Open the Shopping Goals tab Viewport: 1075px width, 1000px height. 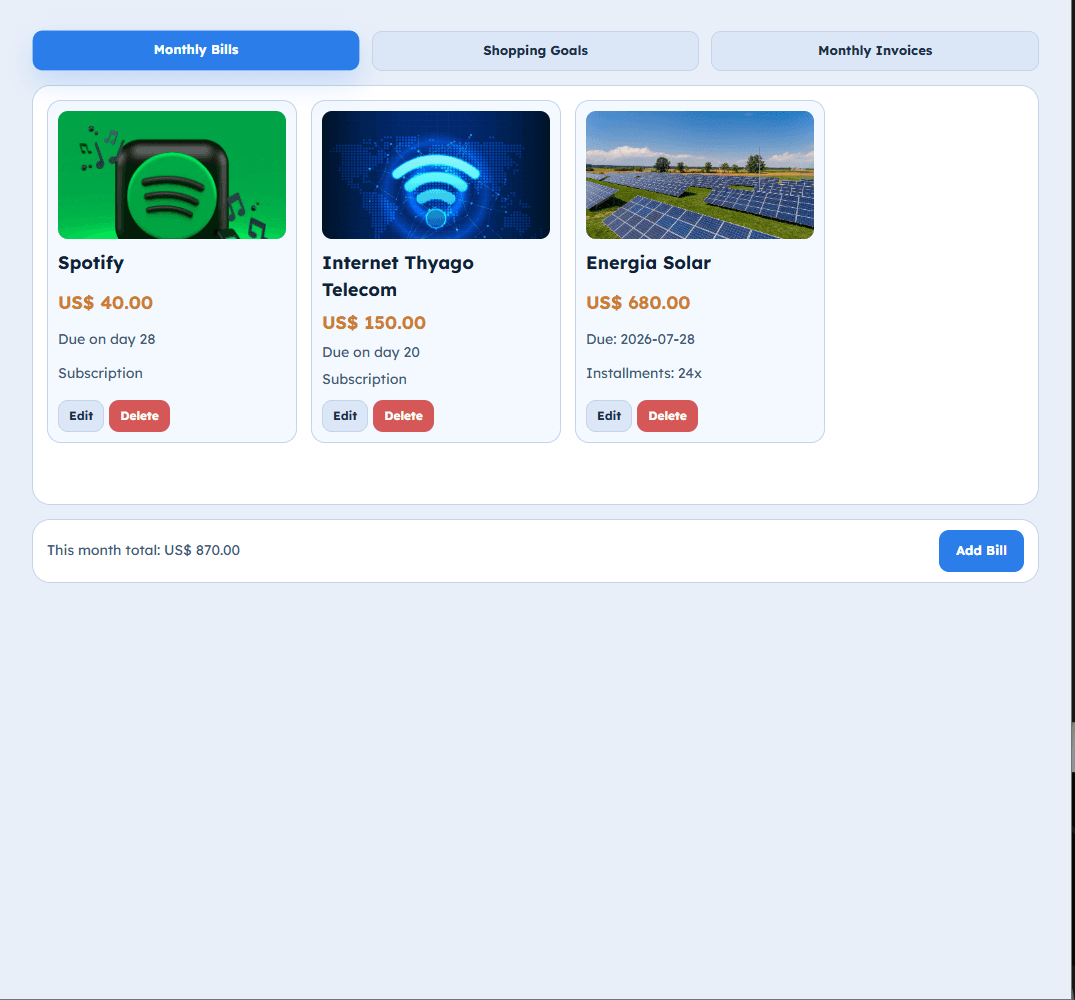(x=535, y=51)
